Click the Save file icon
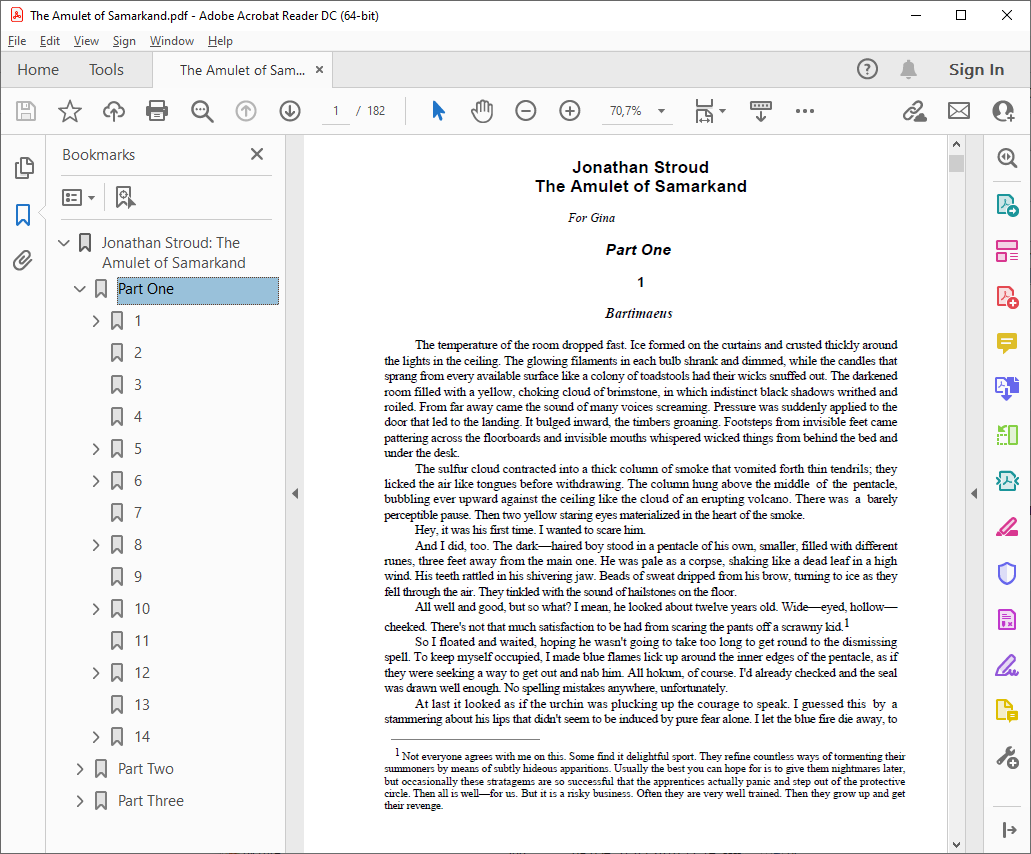This screenshot has height=854, width=1031. [x=26, y=111]
